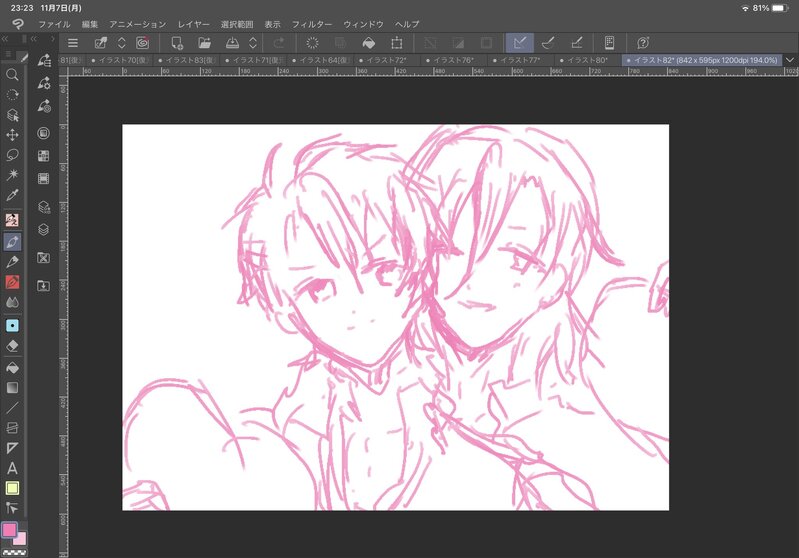Switch to the イラスト80 canvas tab

click(587, 60)
